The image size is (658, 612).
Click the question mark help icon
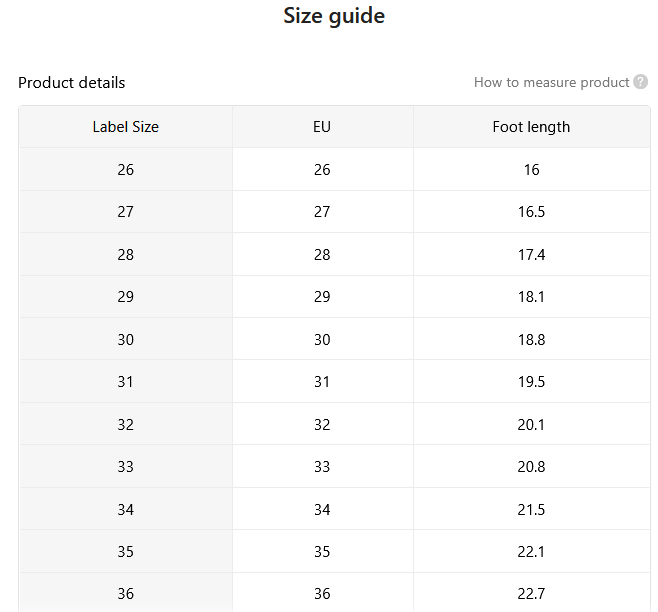[x=640, y=82]
